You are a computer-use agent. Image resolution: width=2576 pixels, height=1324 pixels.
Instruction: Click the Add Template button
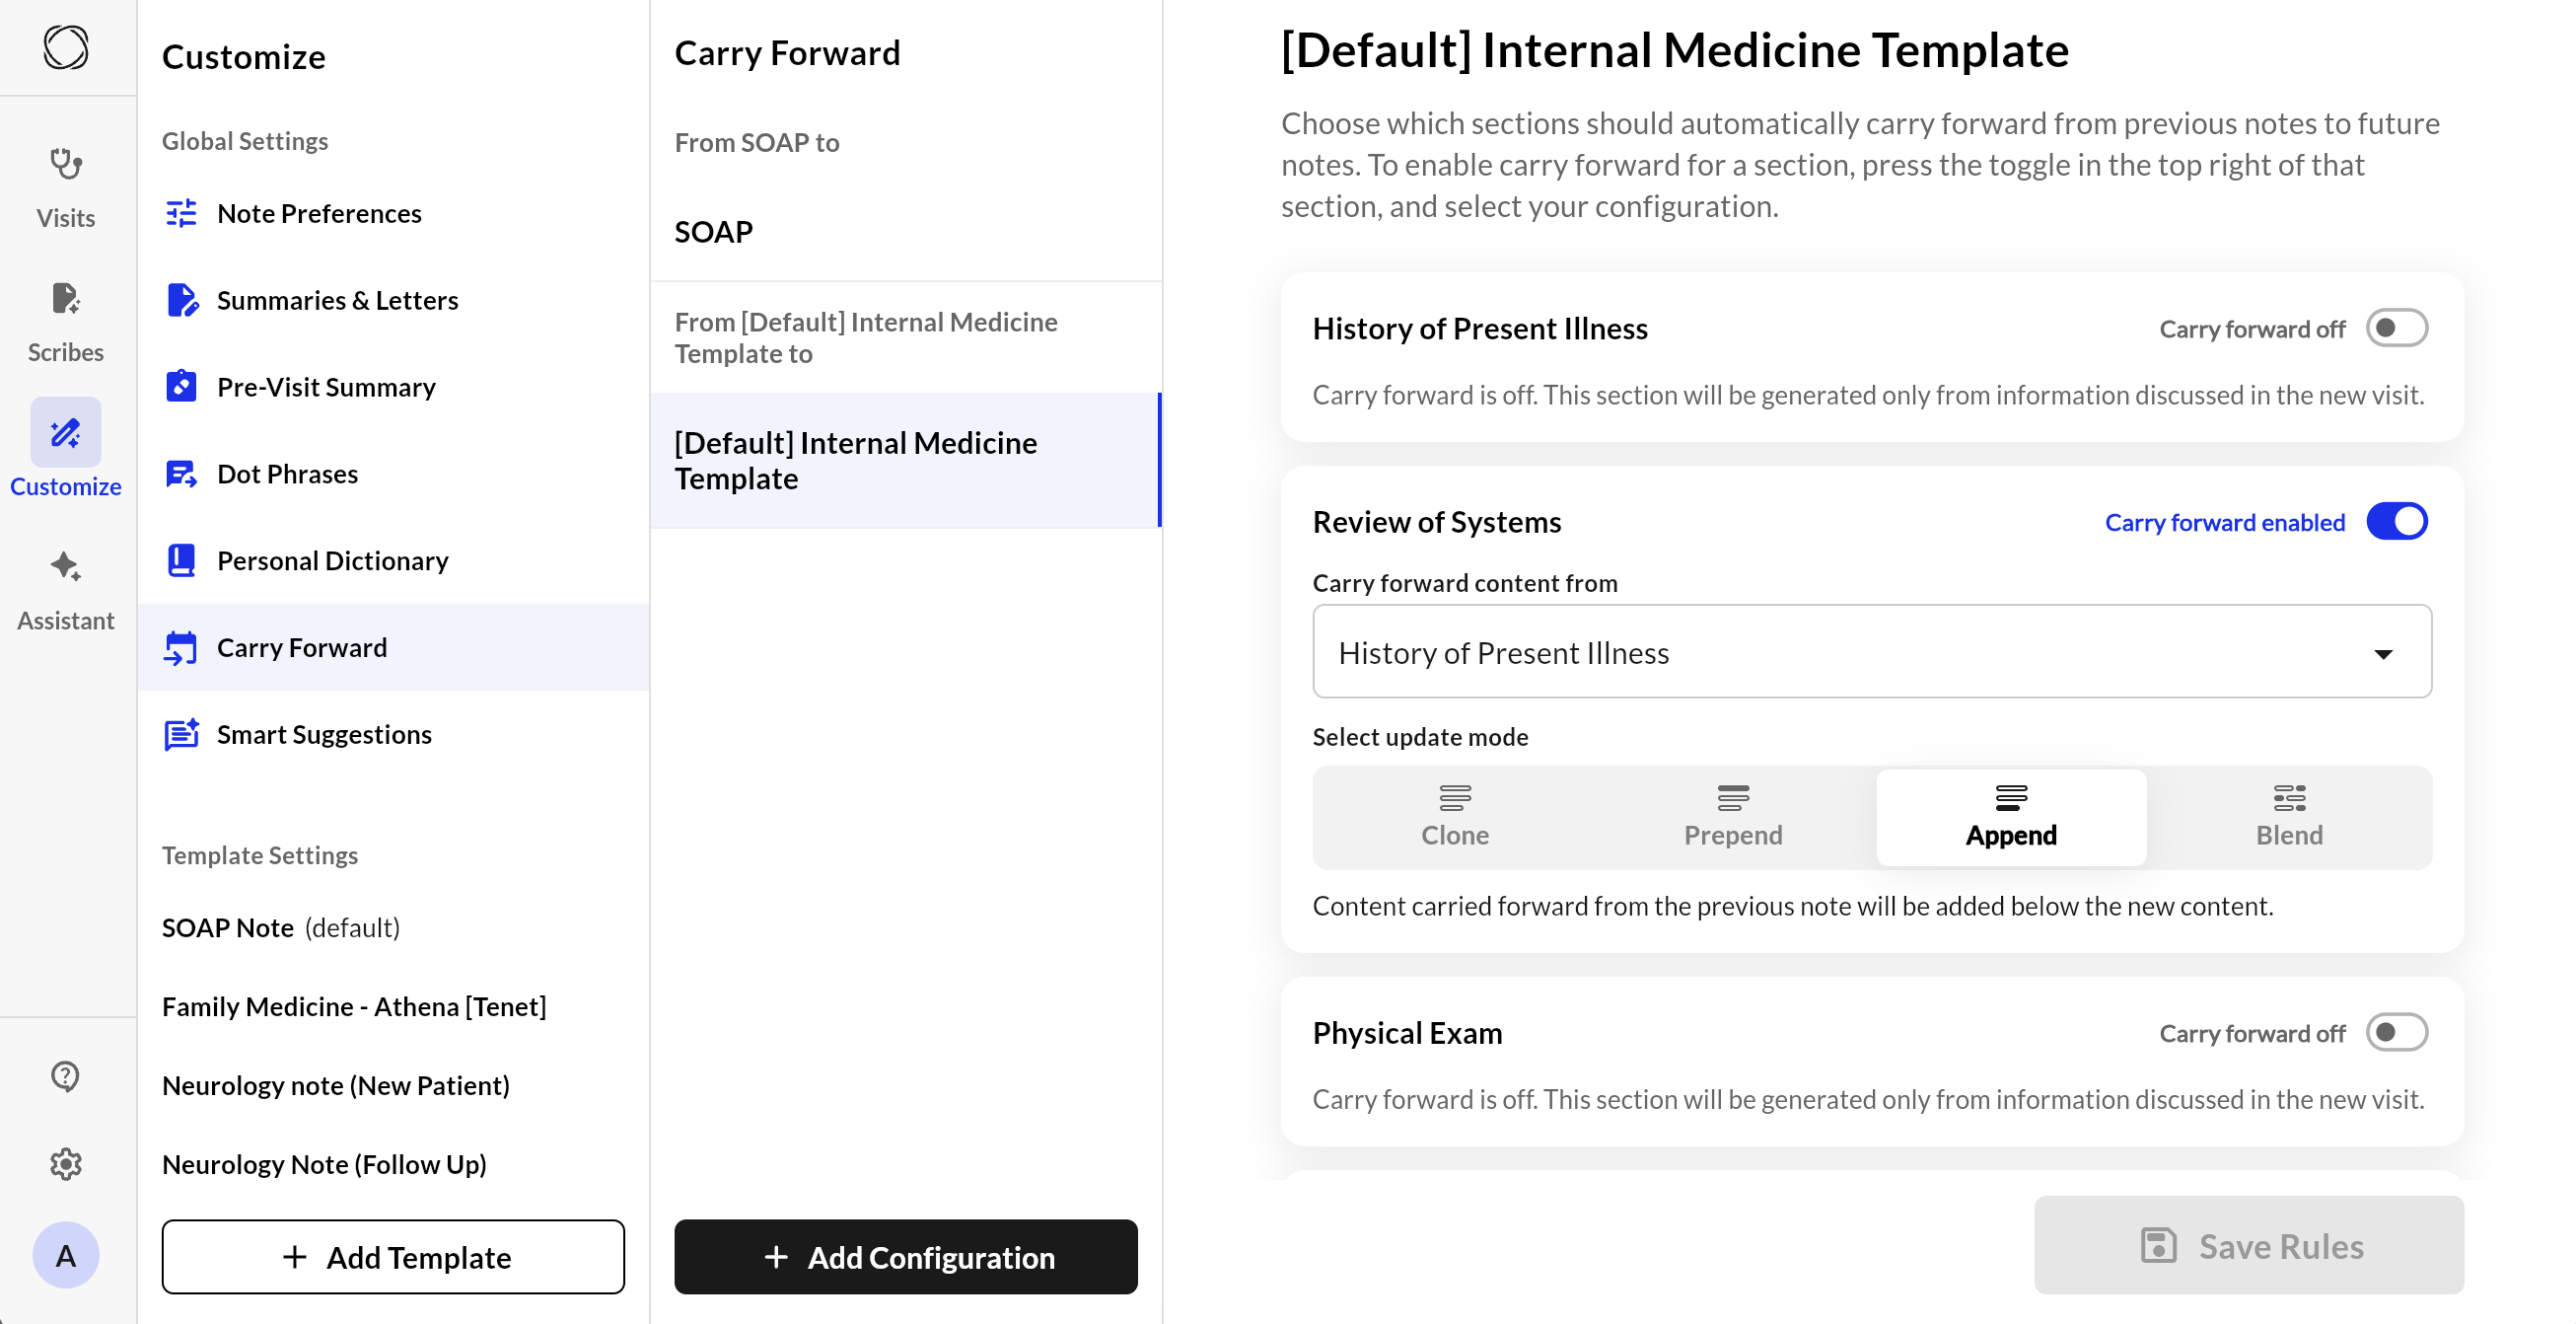point(393,1257)
